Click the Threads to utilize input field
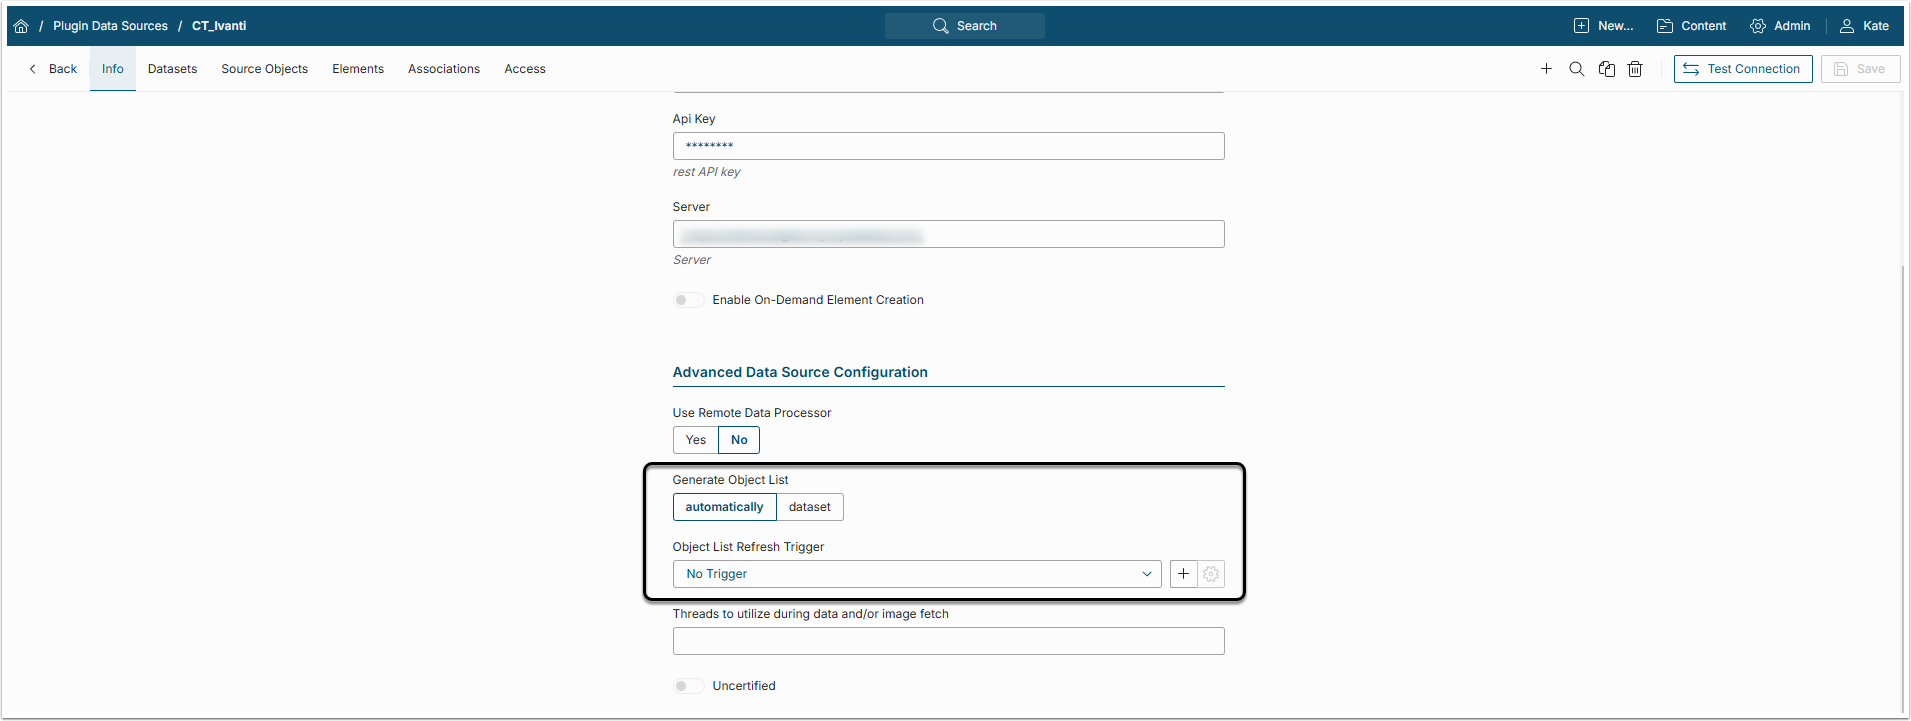Viewport: 1911px width, 721px height. click(x=948, y=641)
